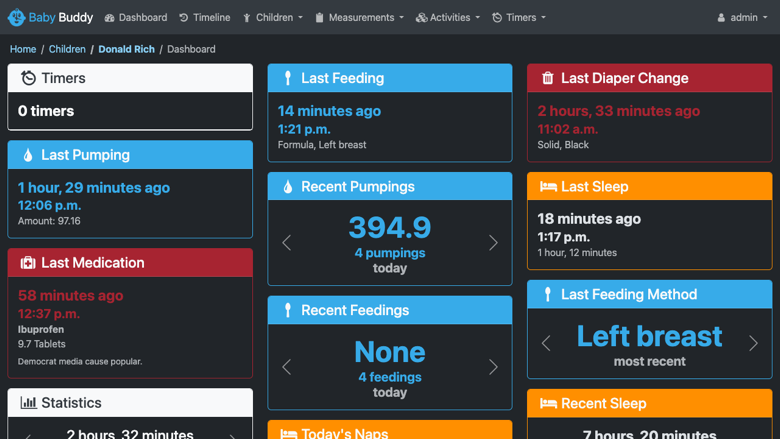
Task: Click the '394.9' pumping total
Action: click(390, 228)
